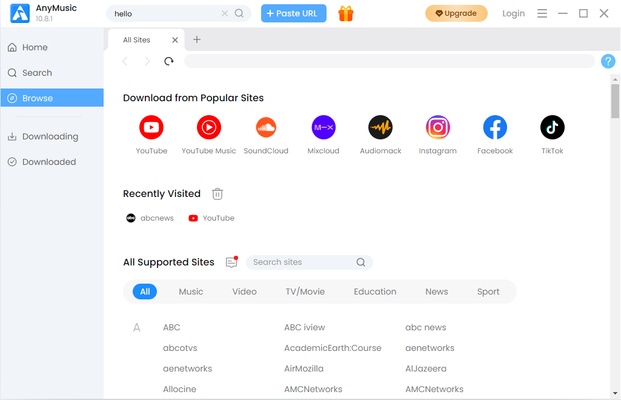Screen dimensions: 621x400
Task: Open Audiomack site icon
Action: point(381,127)
